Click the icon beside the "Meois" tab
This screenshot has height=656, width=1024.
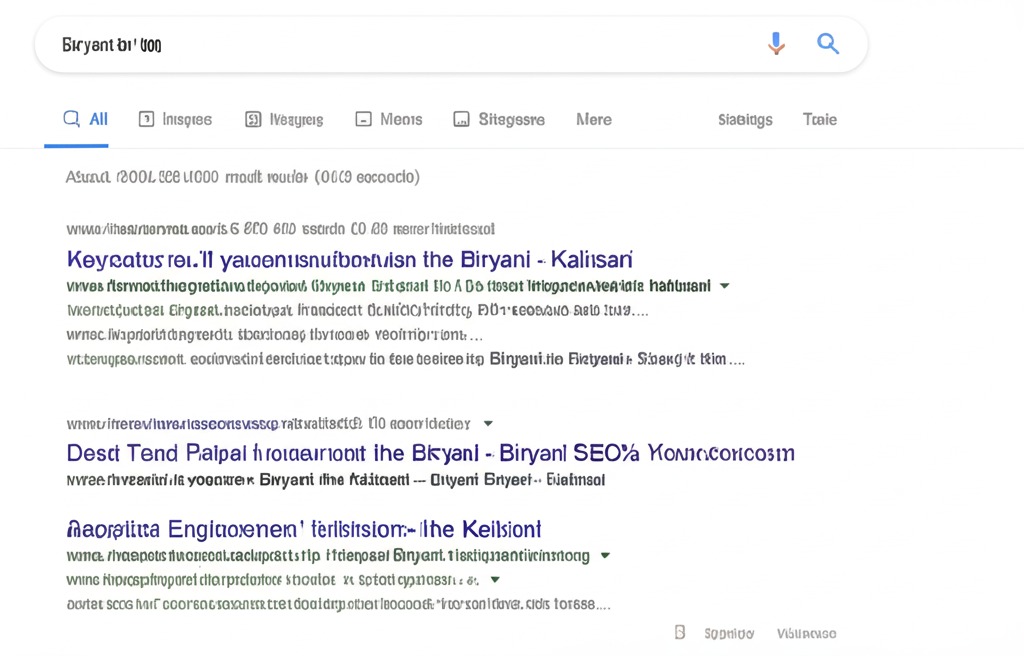pyautogui.click(x=364, y=119)
